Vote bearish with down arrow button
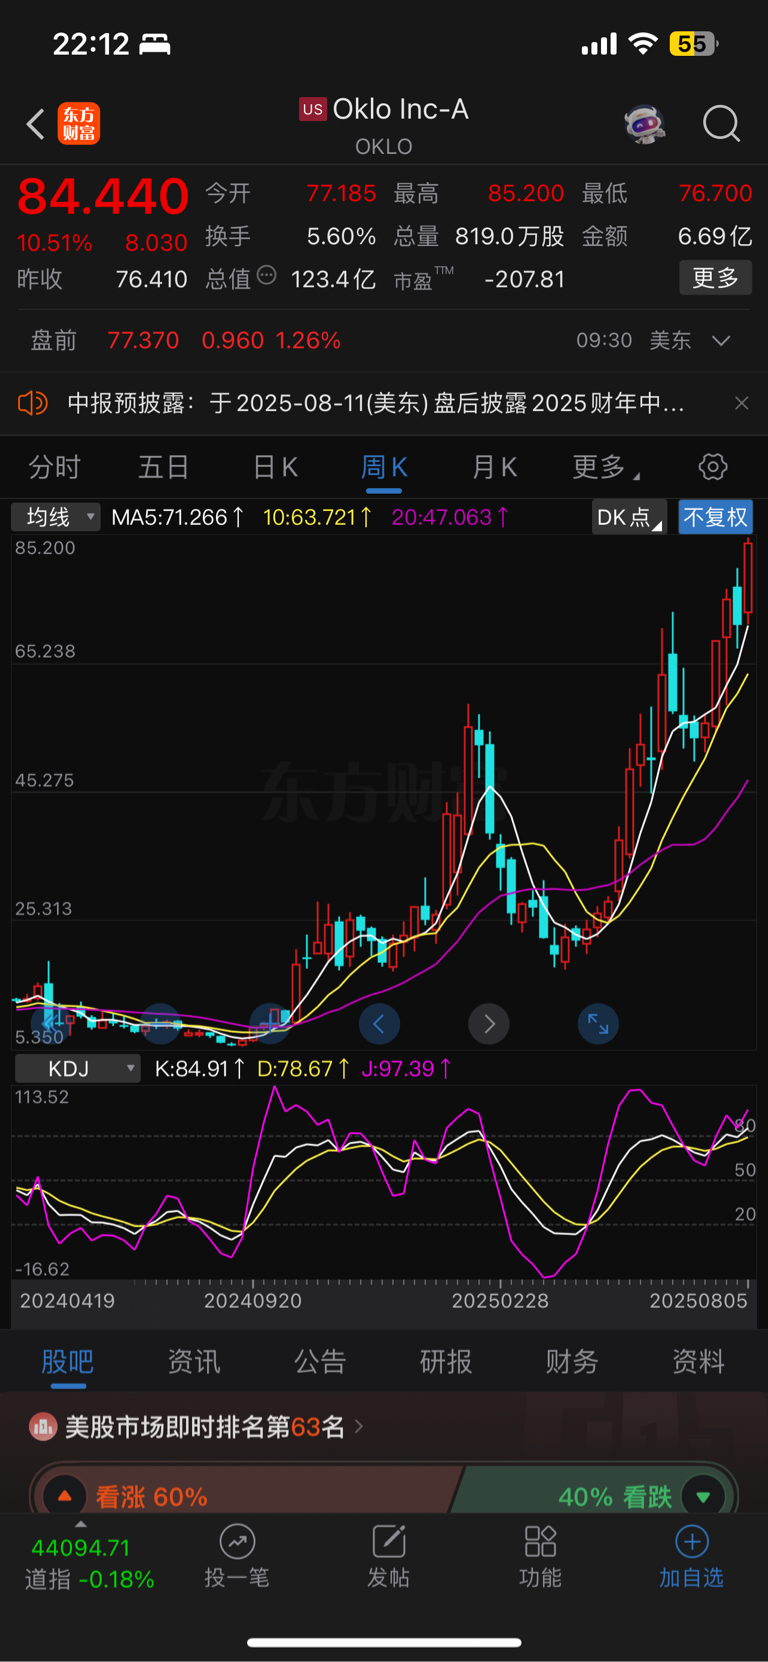 point(703,1496)
